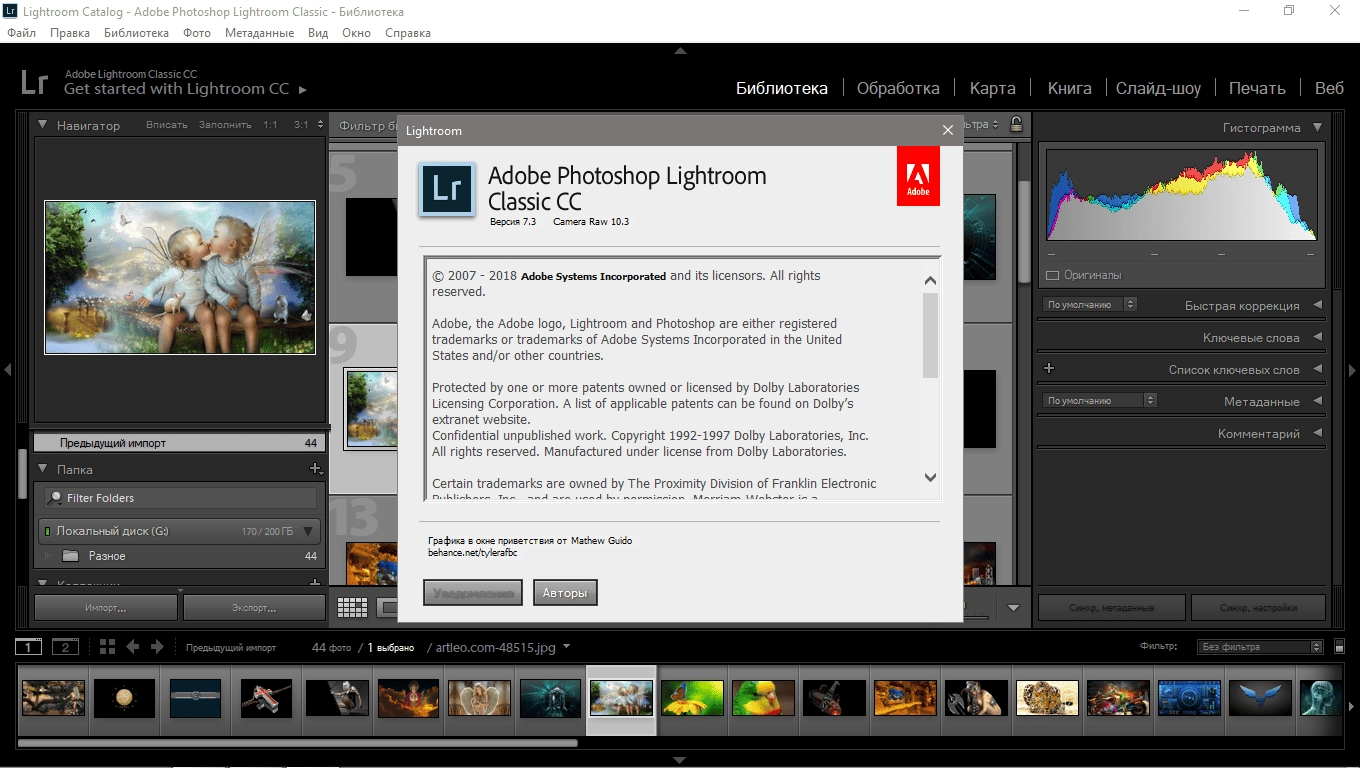
Task: Switch to the Карта module
Action: pos(993,88)
